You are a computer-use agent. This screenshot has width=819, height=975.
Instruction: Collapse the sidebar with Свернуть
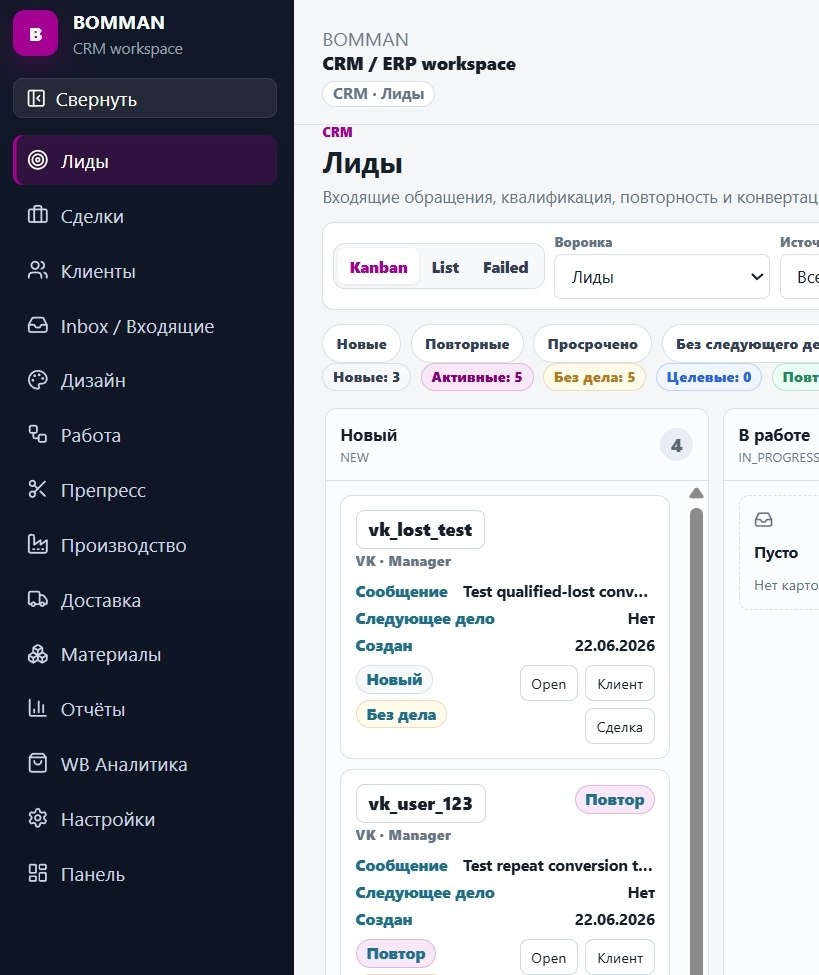(x=145, y=98)
